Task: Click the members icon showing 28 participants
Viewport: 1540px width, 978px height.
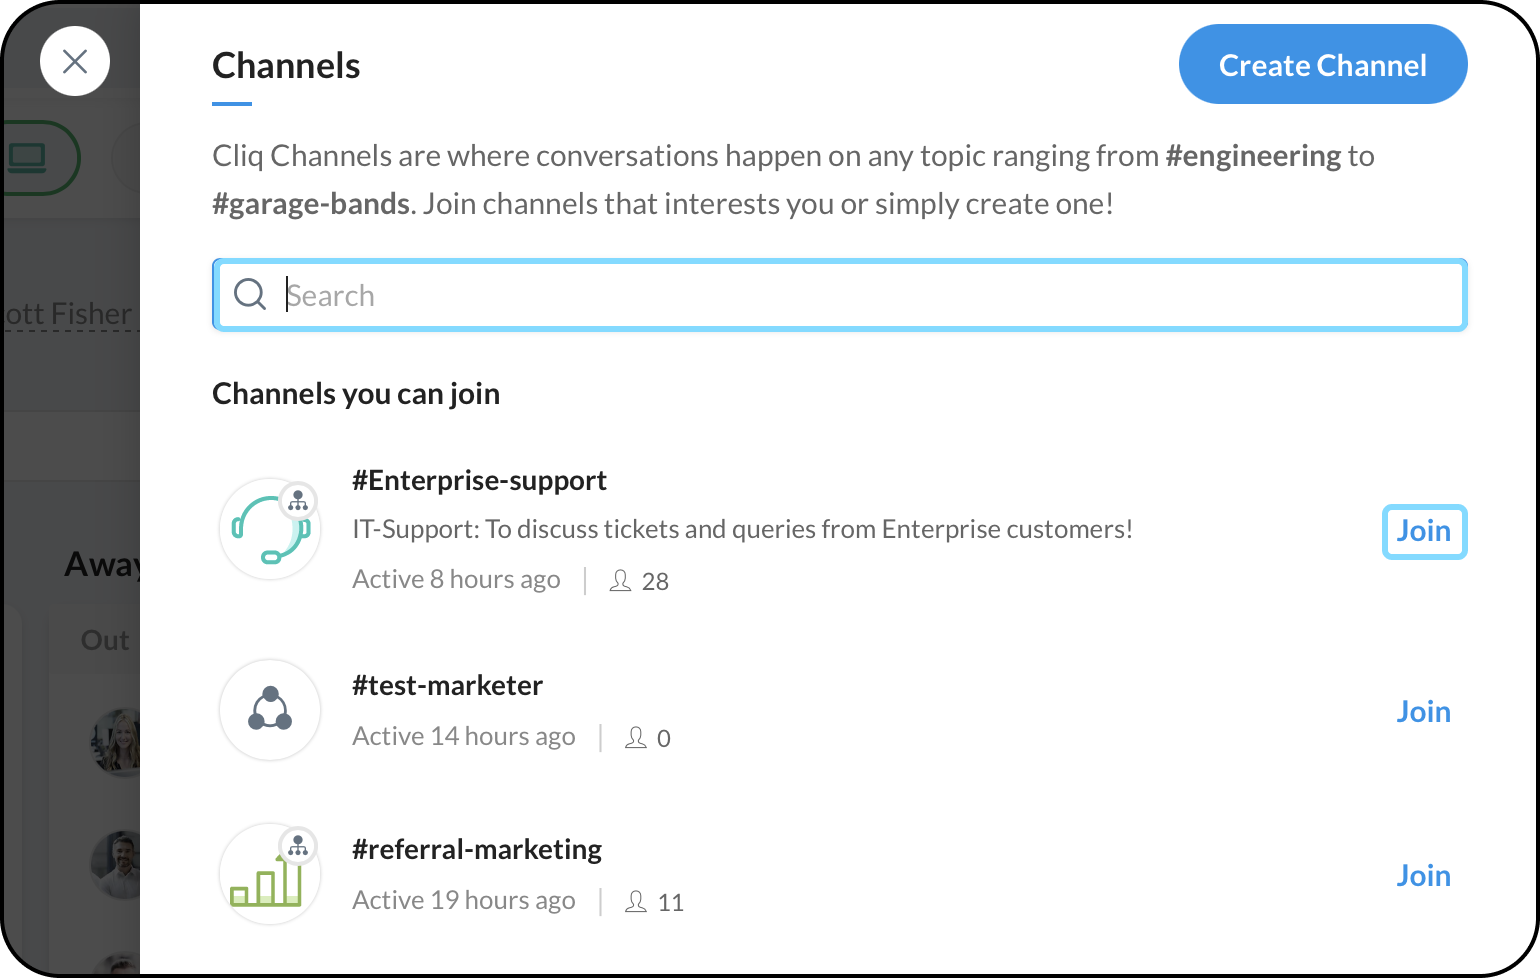Action: click(x=621, y=581)
